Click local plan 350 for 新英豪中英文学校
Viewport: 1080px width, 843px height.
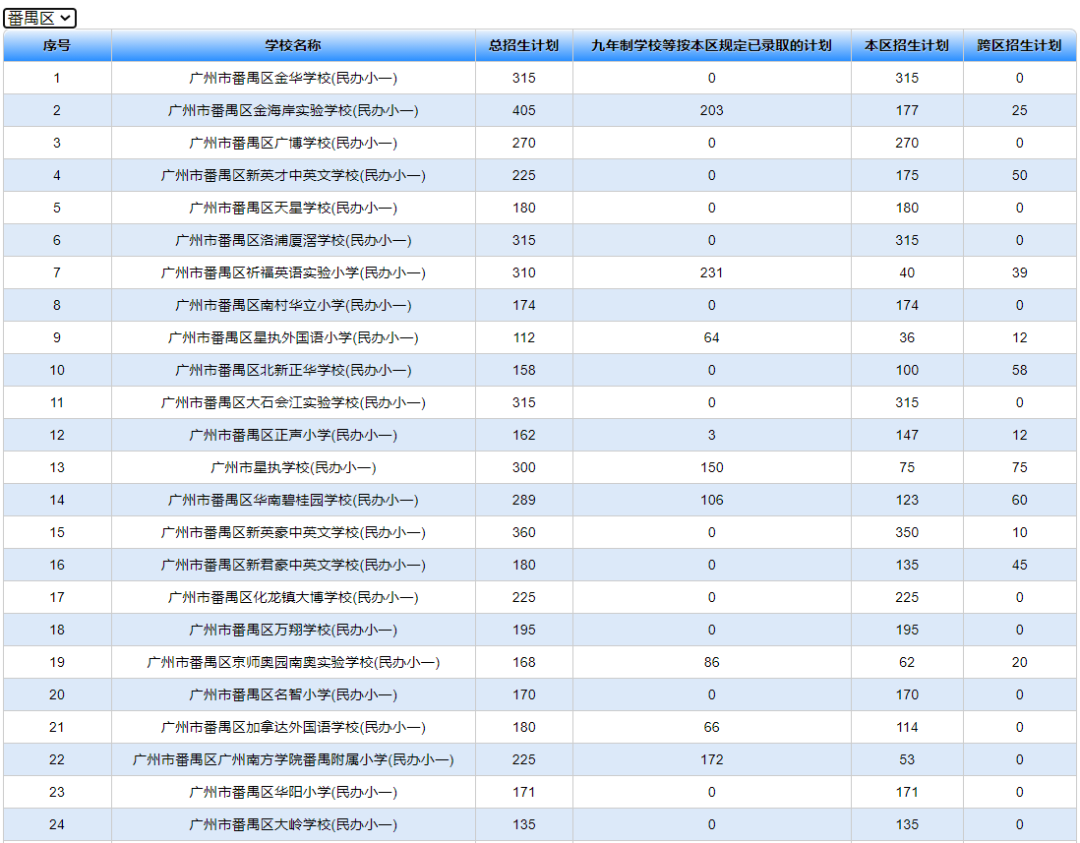[906, 532]
